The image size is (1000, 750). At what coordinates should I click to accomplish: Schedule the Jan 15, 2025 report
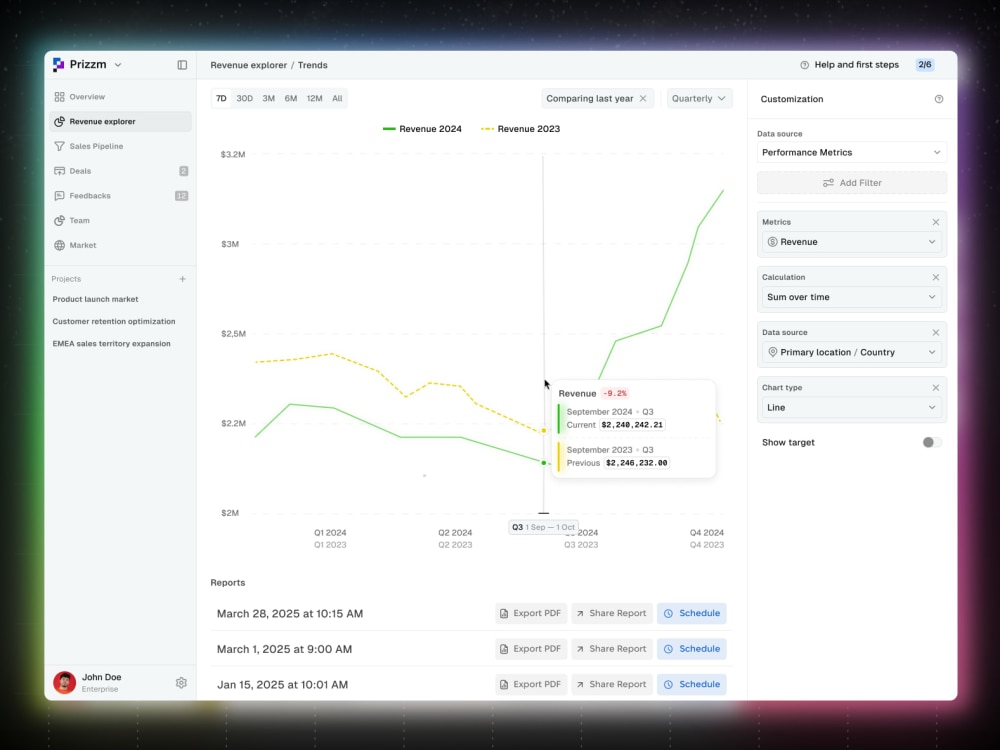[x=692, y=684]
